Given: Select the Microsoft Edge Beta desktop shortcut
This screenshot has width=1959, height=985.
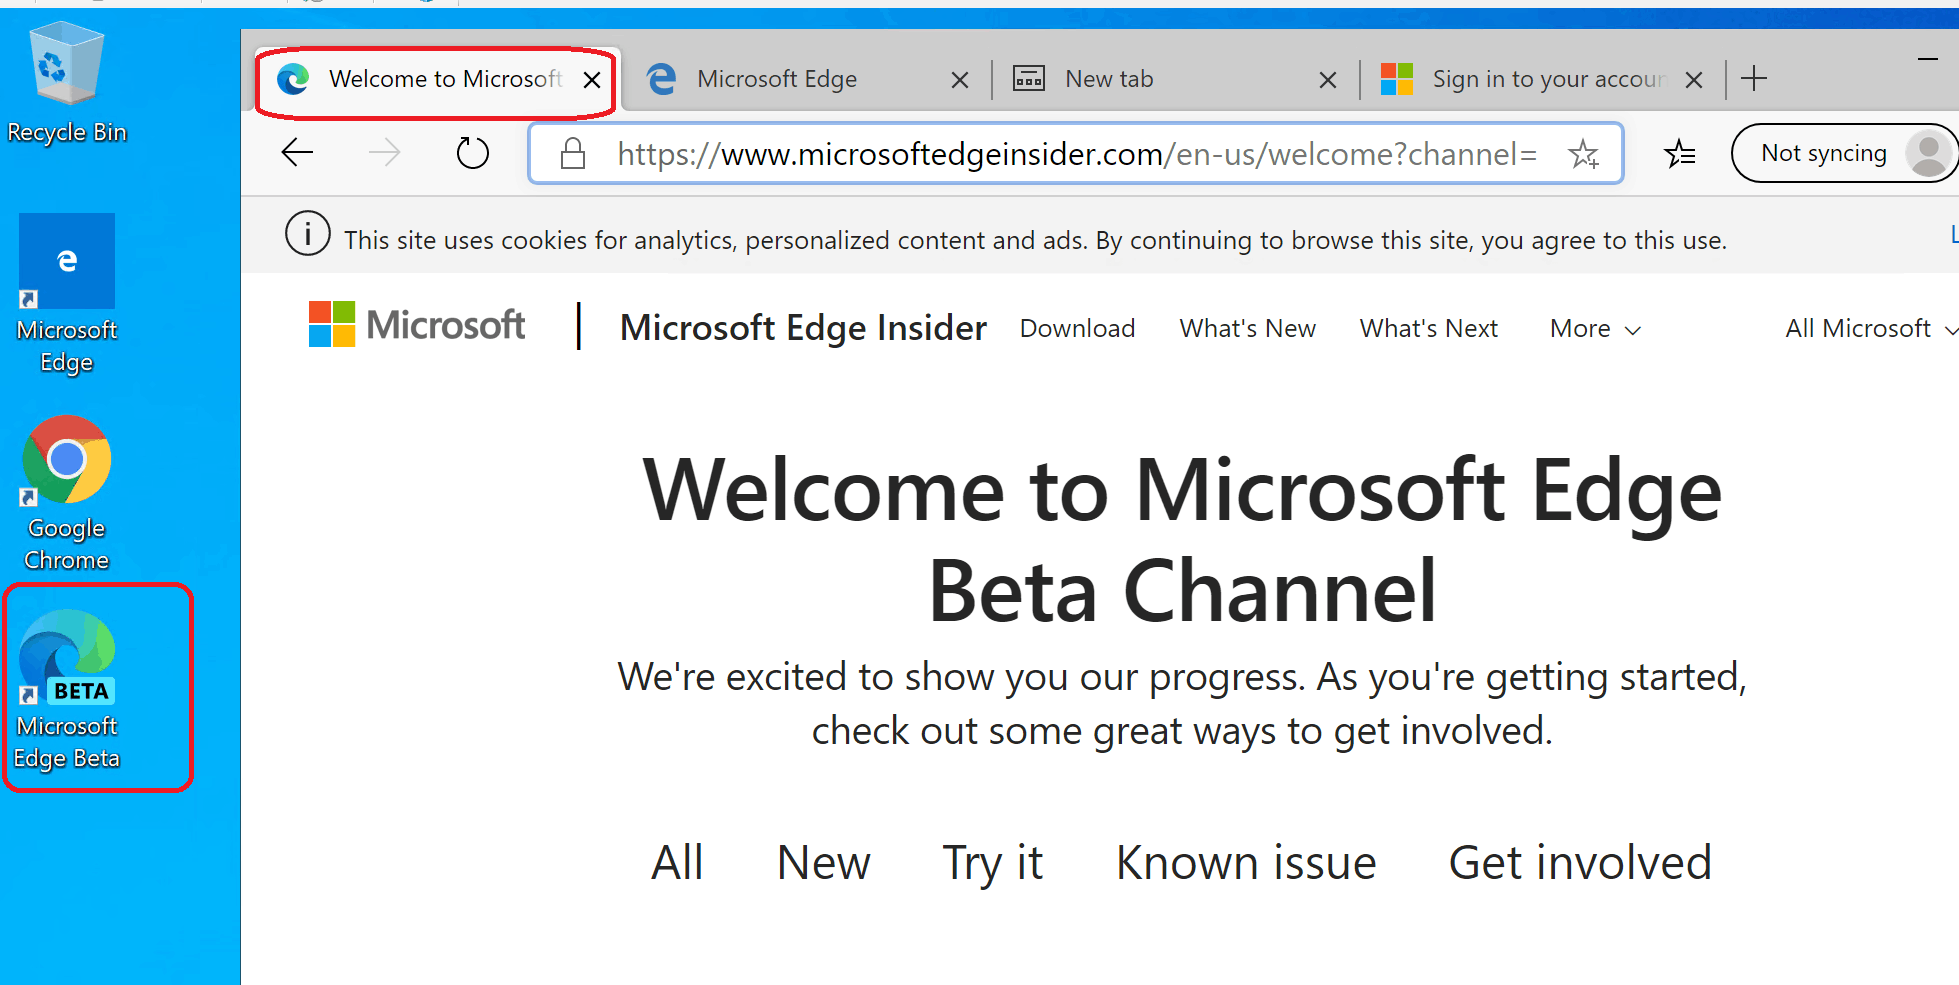Looking at the screenshot, I should click(x=67, y=690).
